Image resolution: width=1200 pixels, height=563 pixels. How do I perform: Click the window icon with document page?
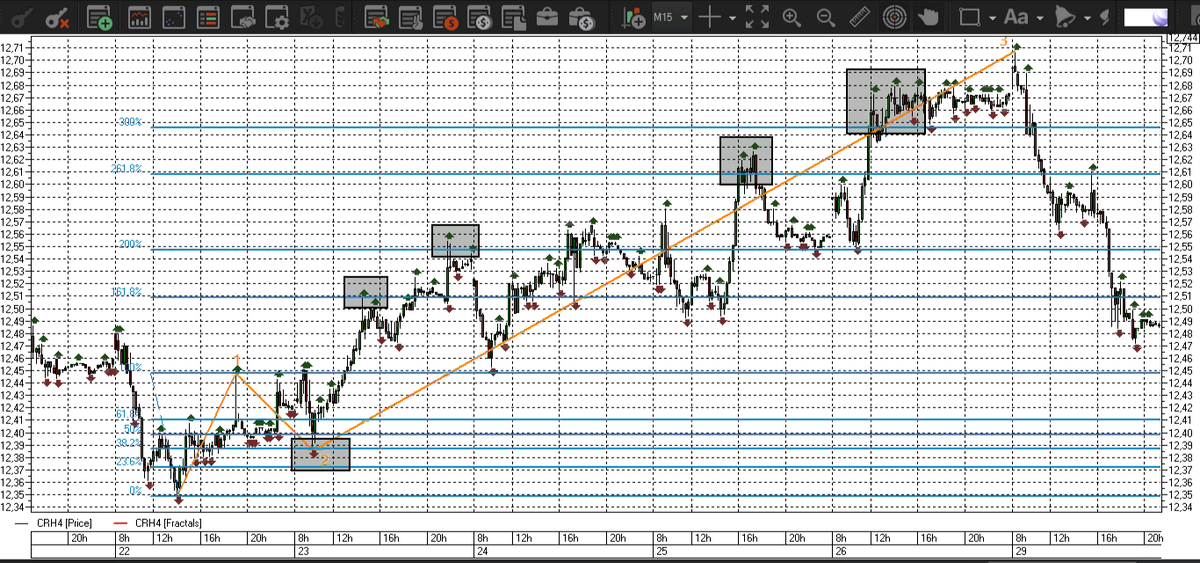514,17
